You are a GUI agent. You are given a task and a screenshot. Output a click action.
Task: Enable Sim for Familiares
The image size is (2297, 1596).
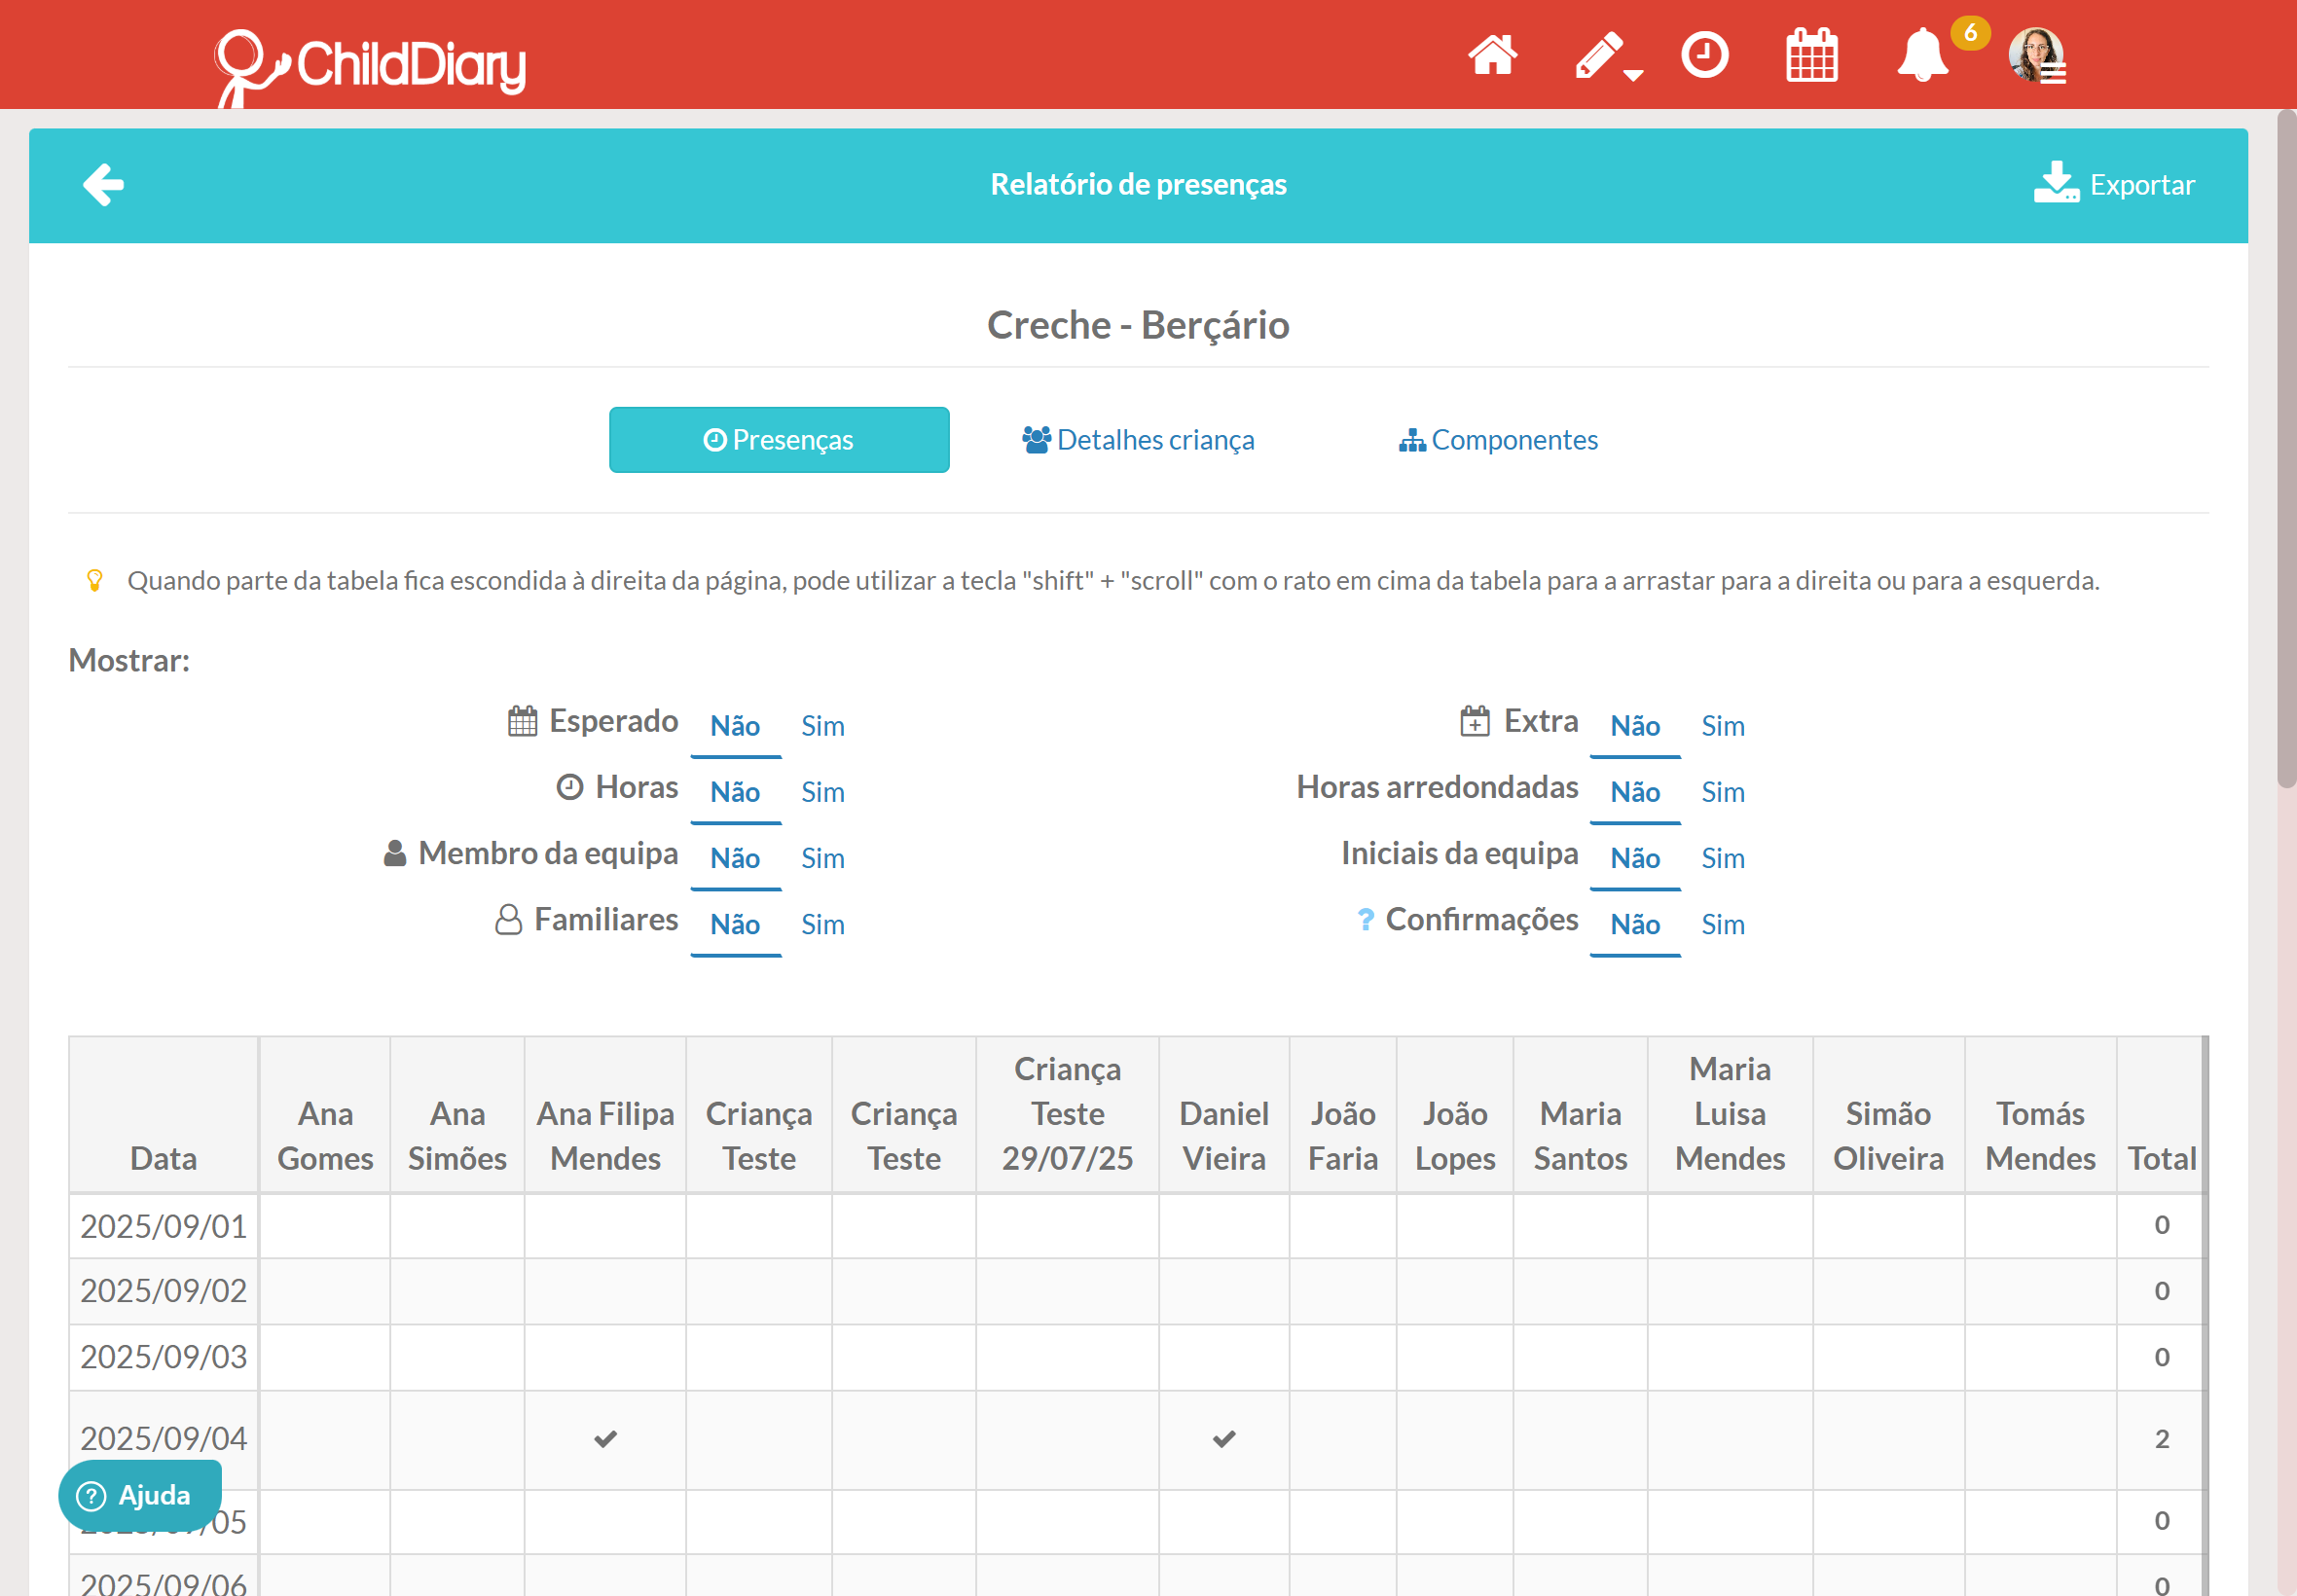coord(822,924)
